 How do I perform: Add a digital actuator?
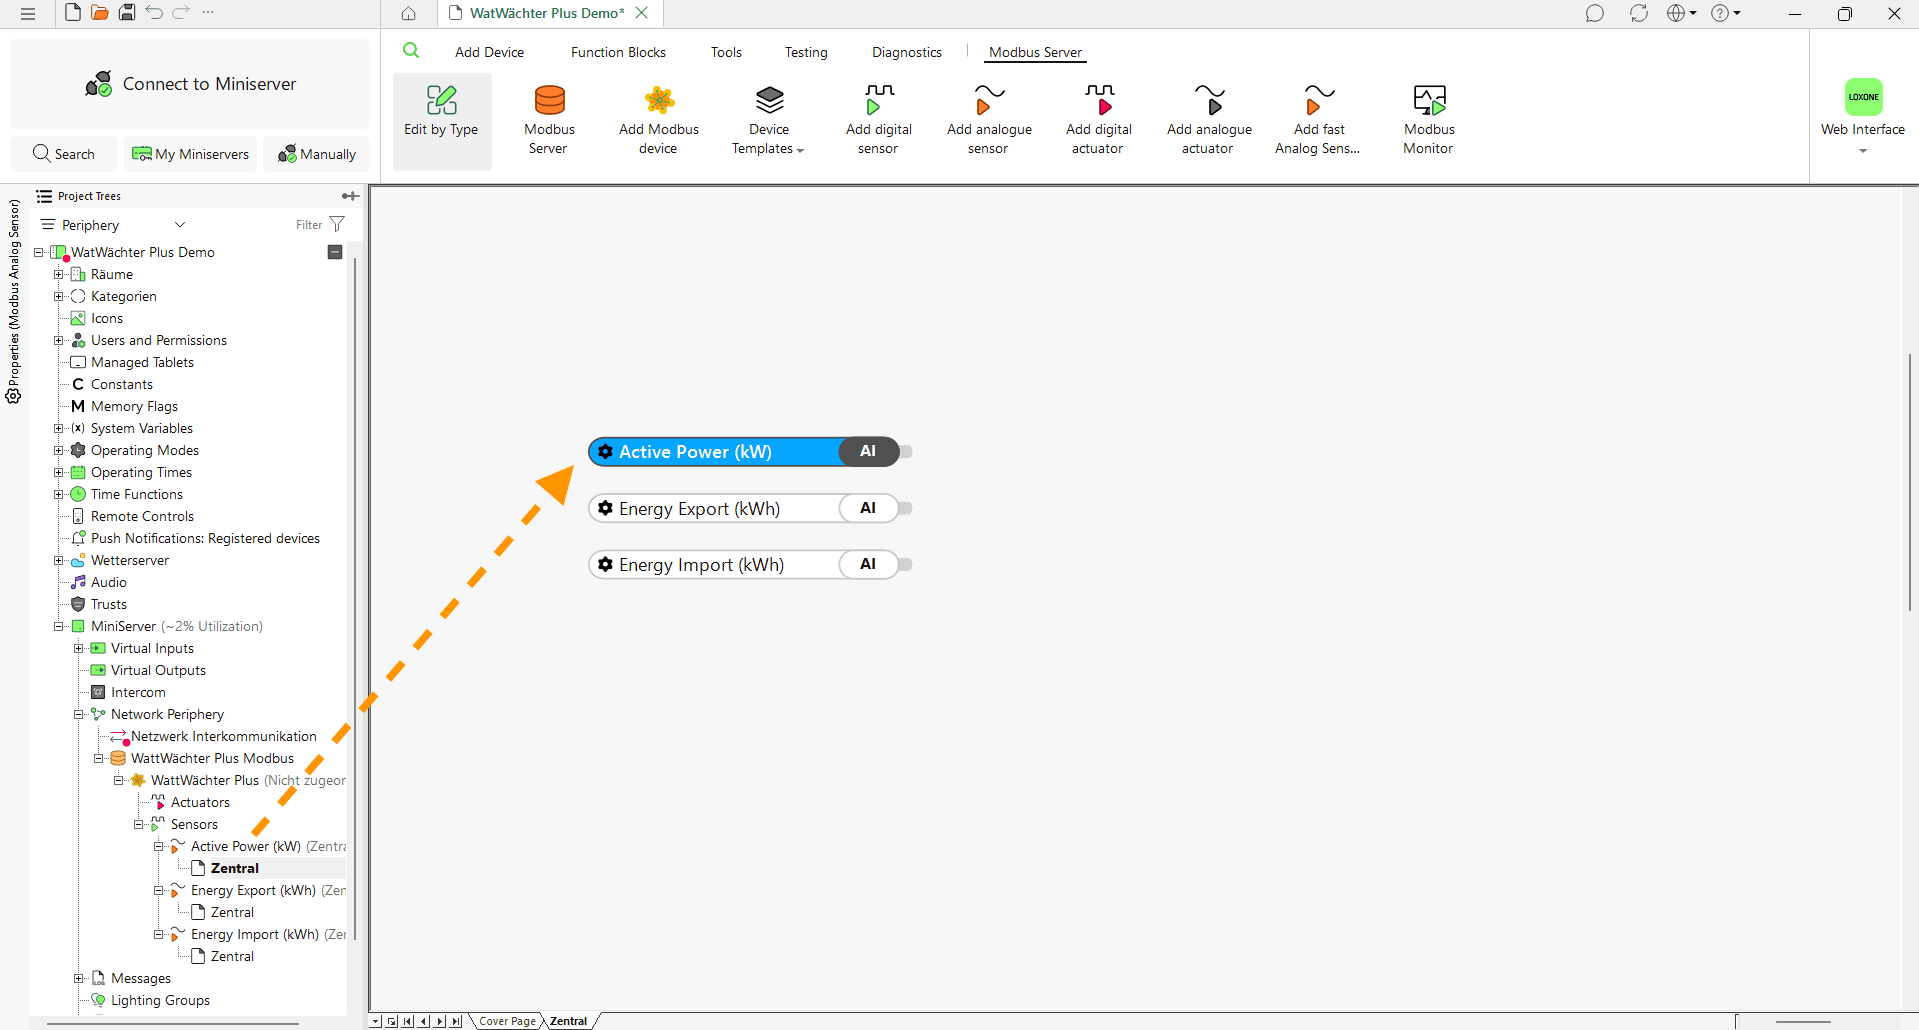1098,120
